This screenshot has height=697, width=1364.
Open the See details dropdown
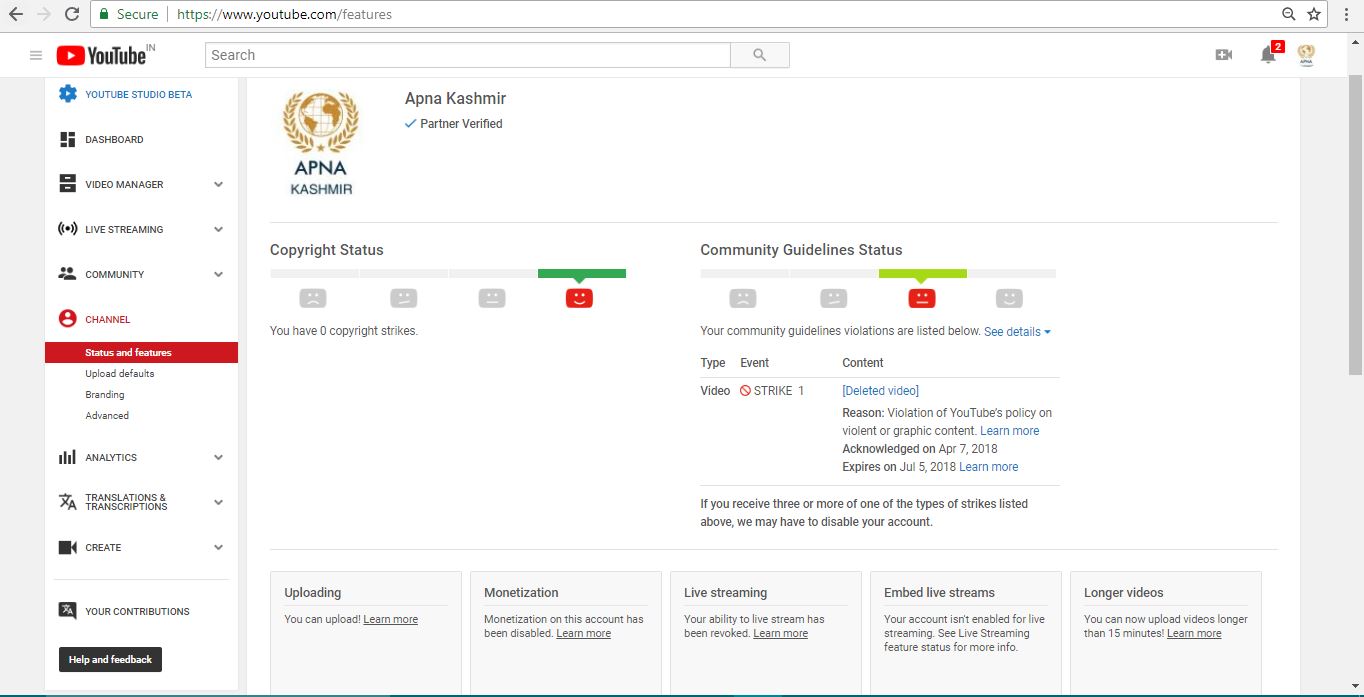coord(1017,332)
